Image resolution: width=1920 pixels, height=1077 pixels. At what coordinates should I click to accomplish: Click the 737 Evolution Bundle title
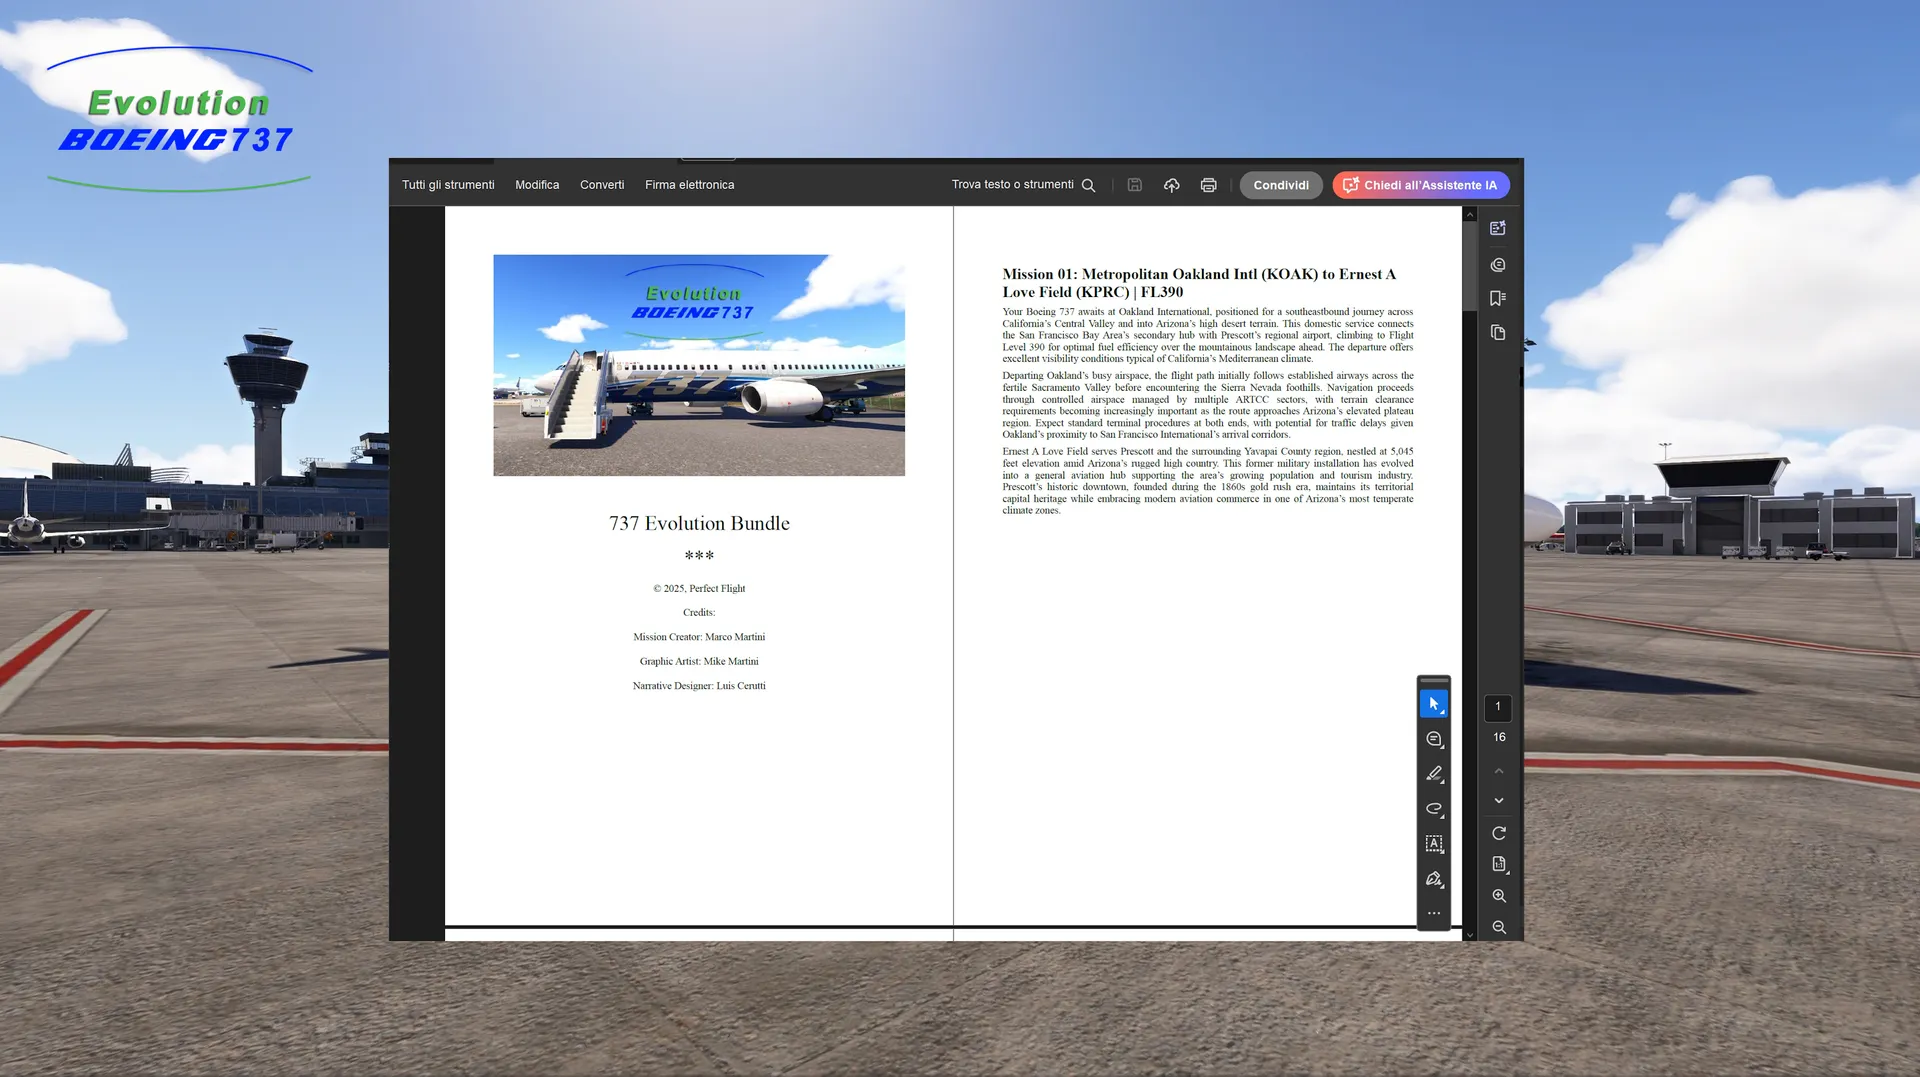click(699, 523)
